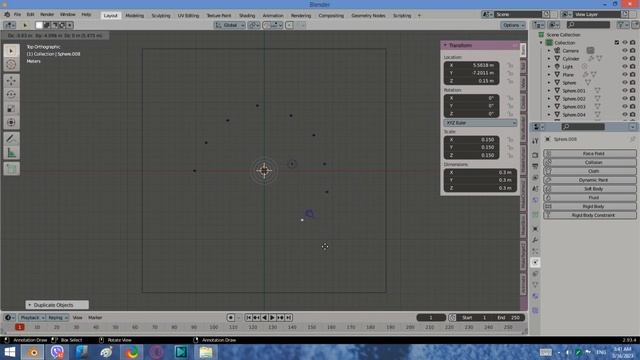Hide Cylinder in viewport via eye icon

click(624, 59)
